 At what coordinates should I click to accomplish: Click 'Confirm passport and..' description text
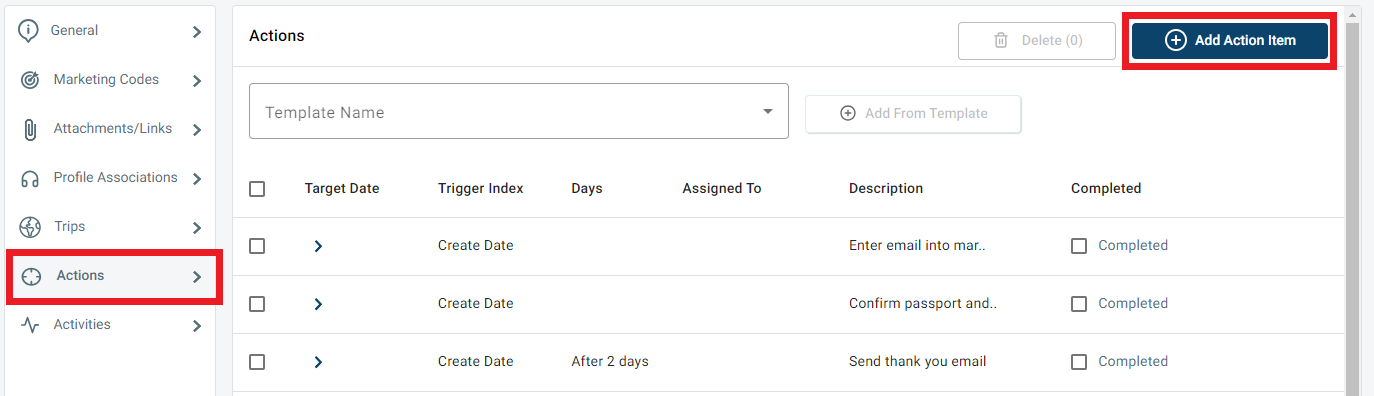coord(923,304)
